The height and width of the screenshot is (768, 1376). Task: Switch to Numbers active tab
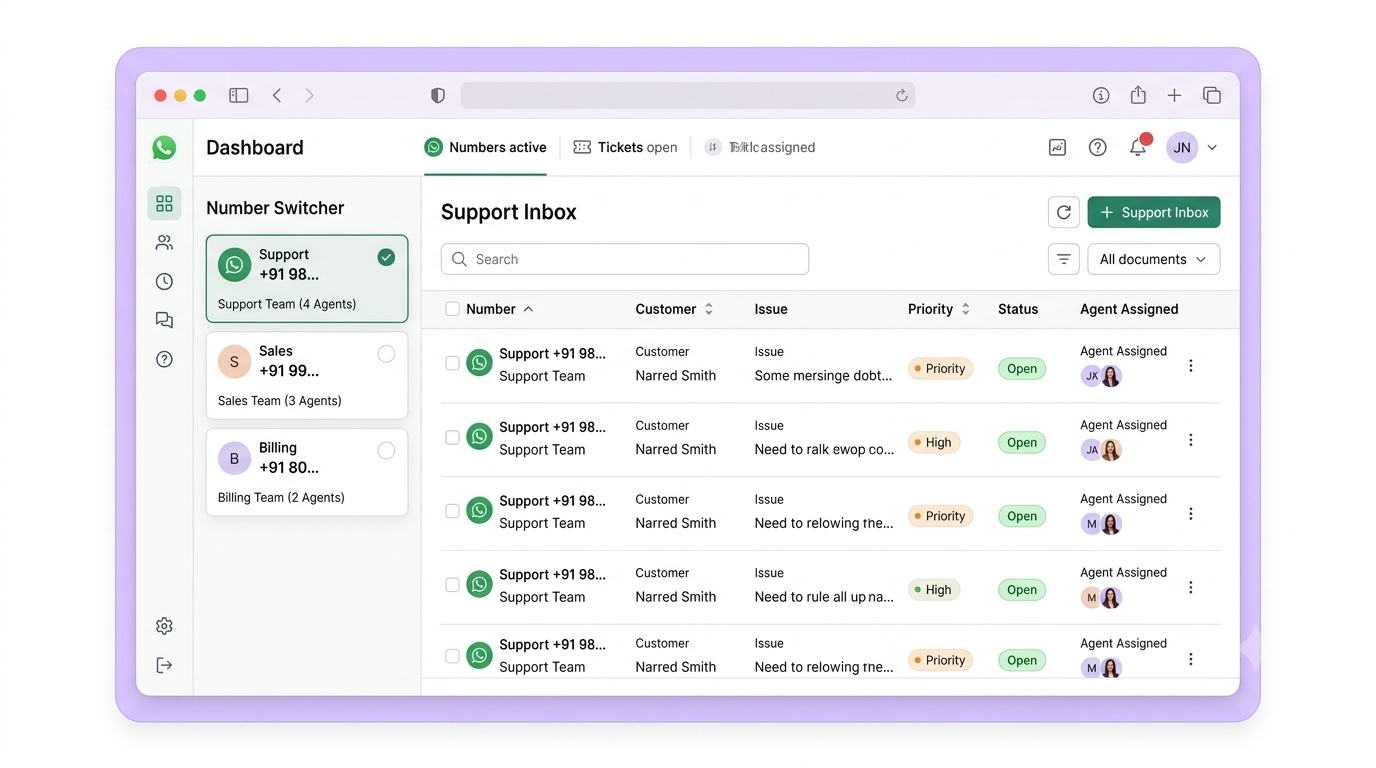click(486, 147)
